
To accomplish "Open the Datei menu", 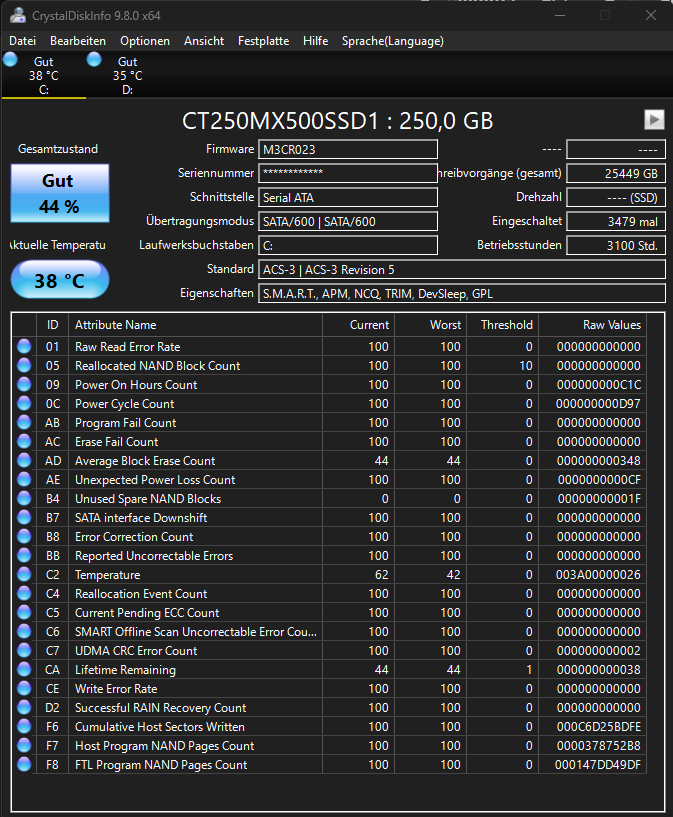I will tap(22, 41).
